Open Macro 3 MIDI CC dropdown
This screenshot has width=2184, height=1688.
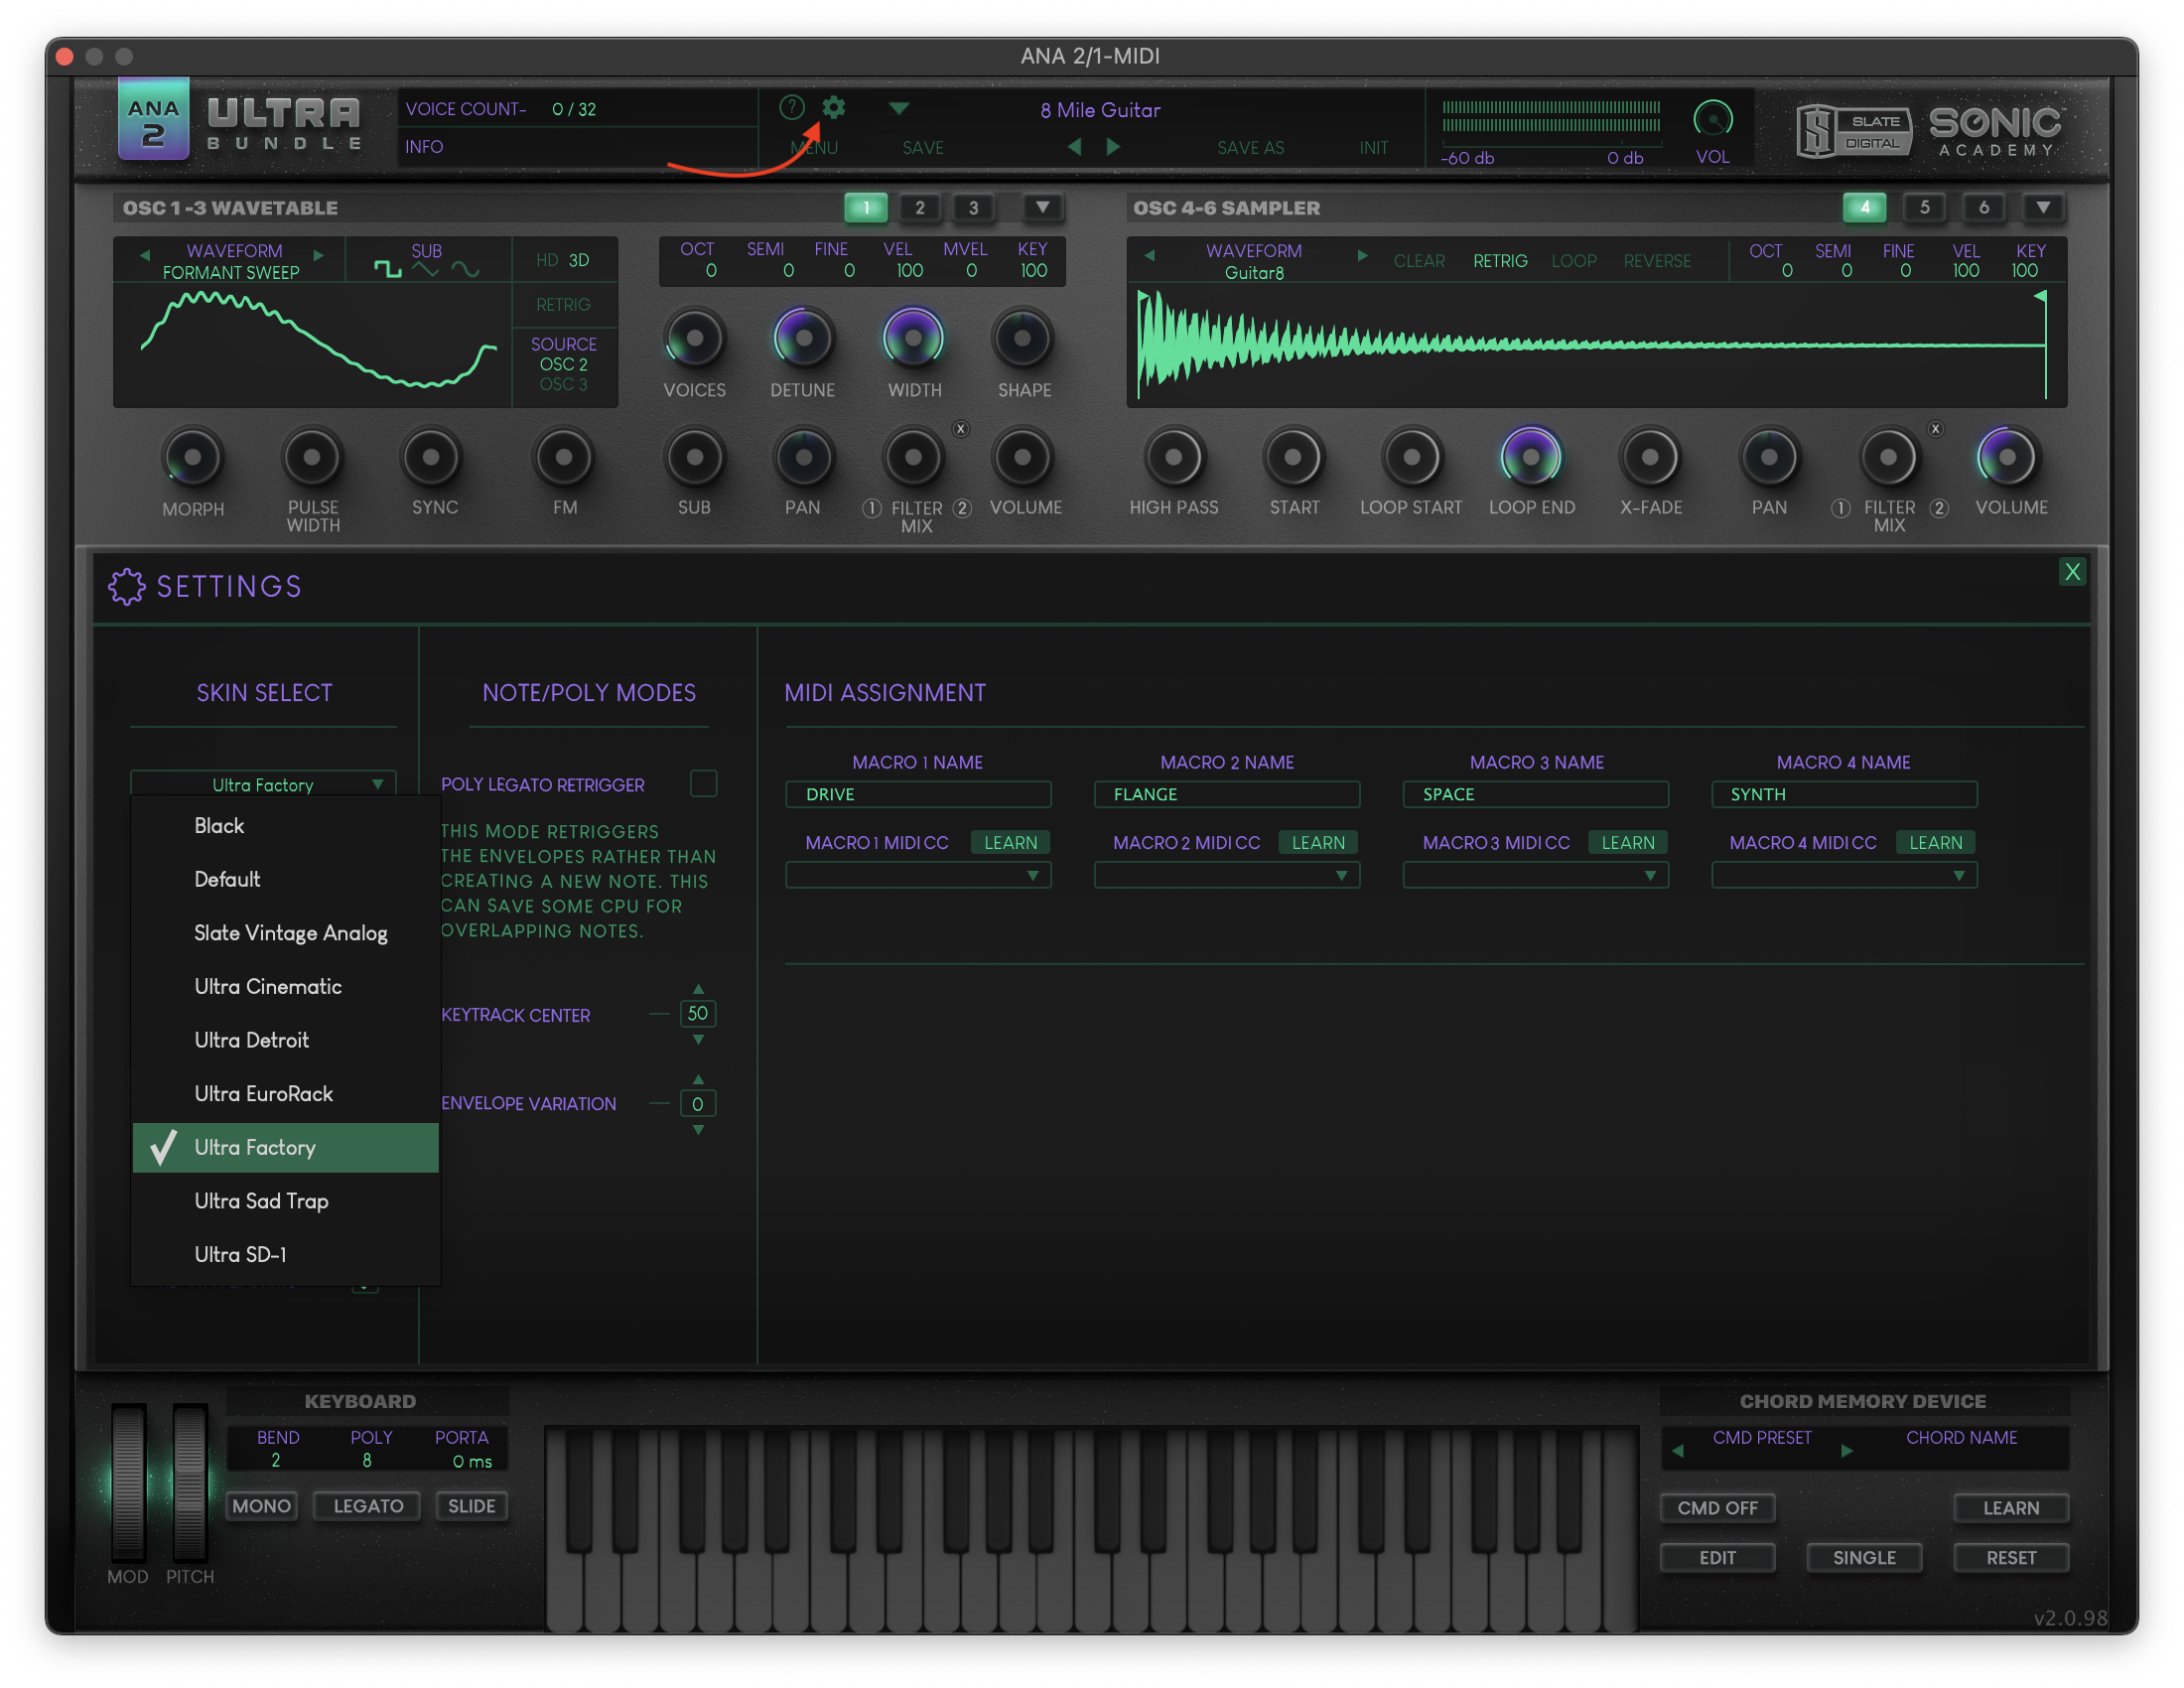click(x=1536, y=876)
